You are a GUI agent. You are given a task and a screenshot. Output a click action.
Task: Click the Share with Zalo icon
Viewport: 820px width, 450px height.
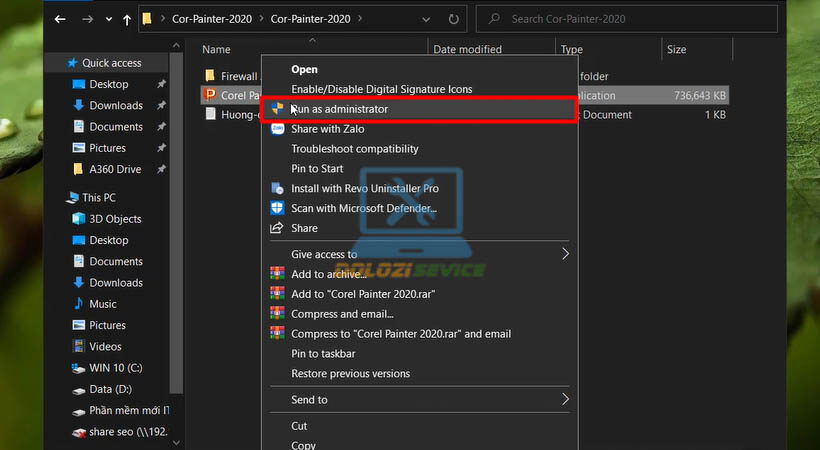[x=277, y=129]
